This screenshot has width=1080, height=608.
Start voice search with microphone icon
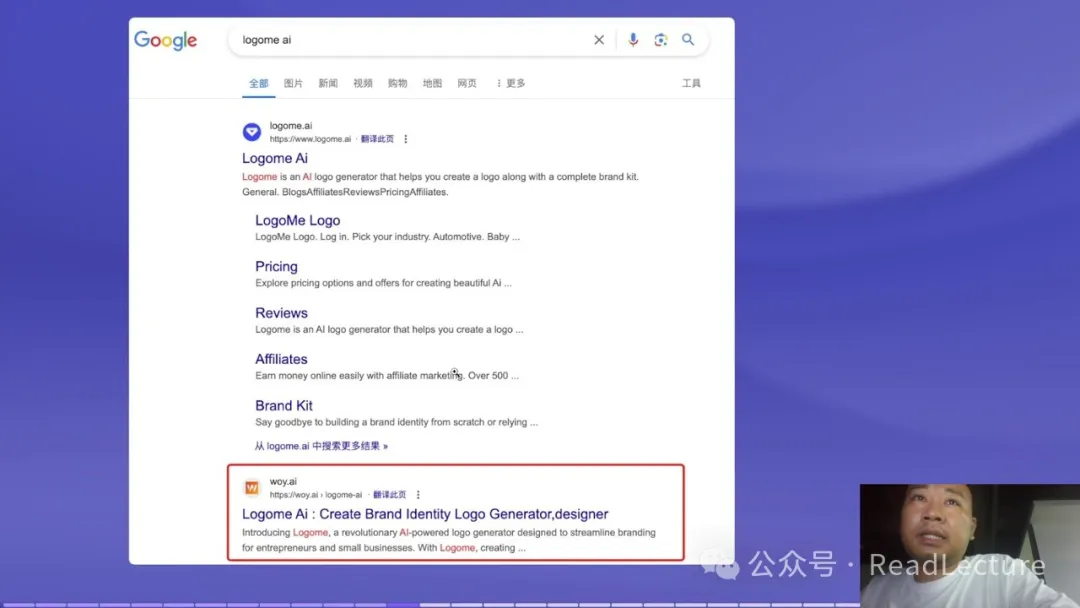point(633,40)
